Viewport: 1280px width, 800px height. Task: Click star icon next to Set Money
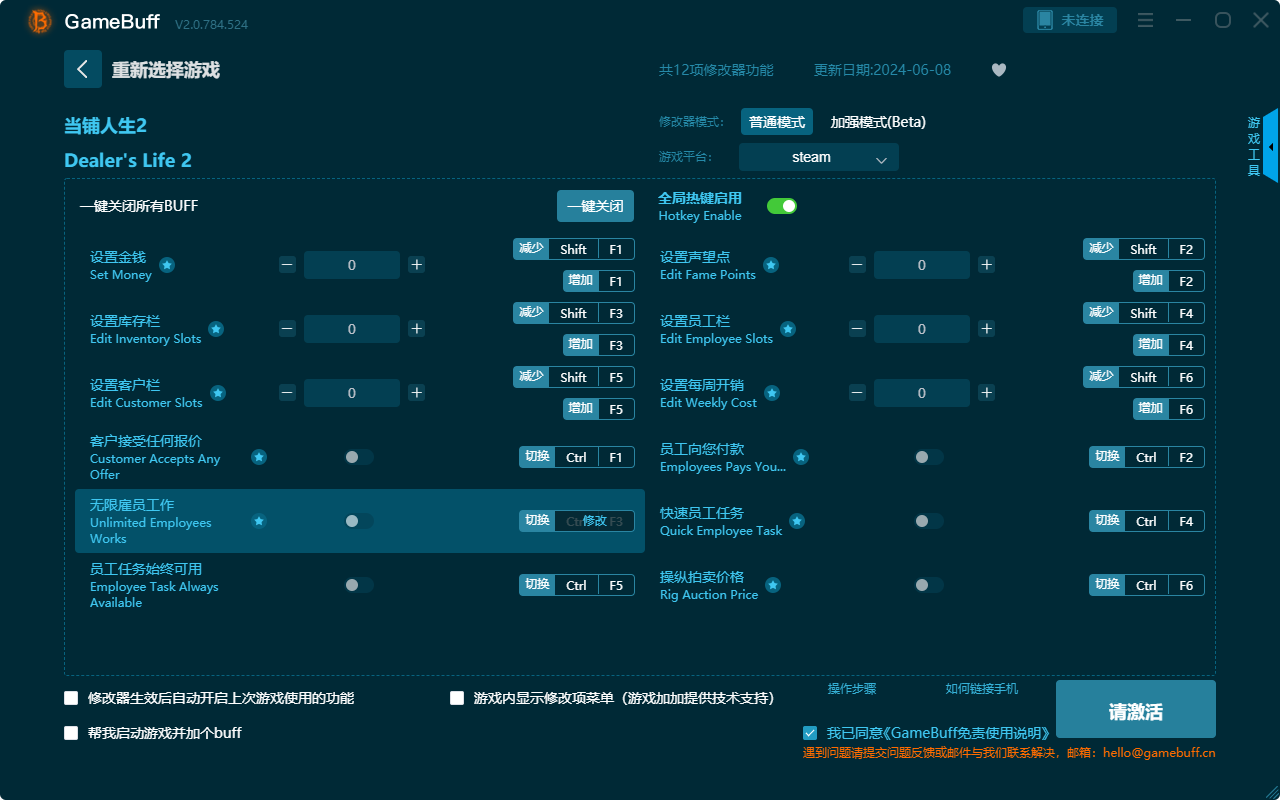coord(167,265)
